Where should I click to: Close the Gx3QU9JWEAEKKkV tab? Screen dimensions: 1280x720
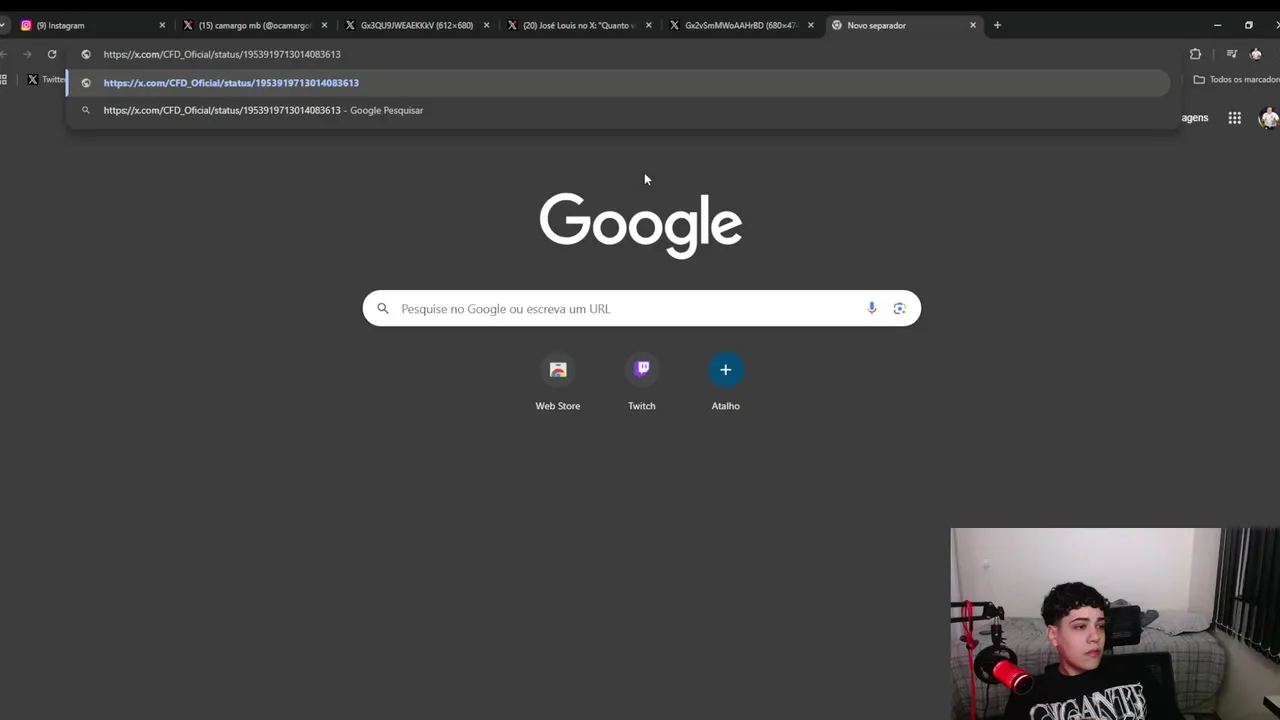[x=486, y=25]
